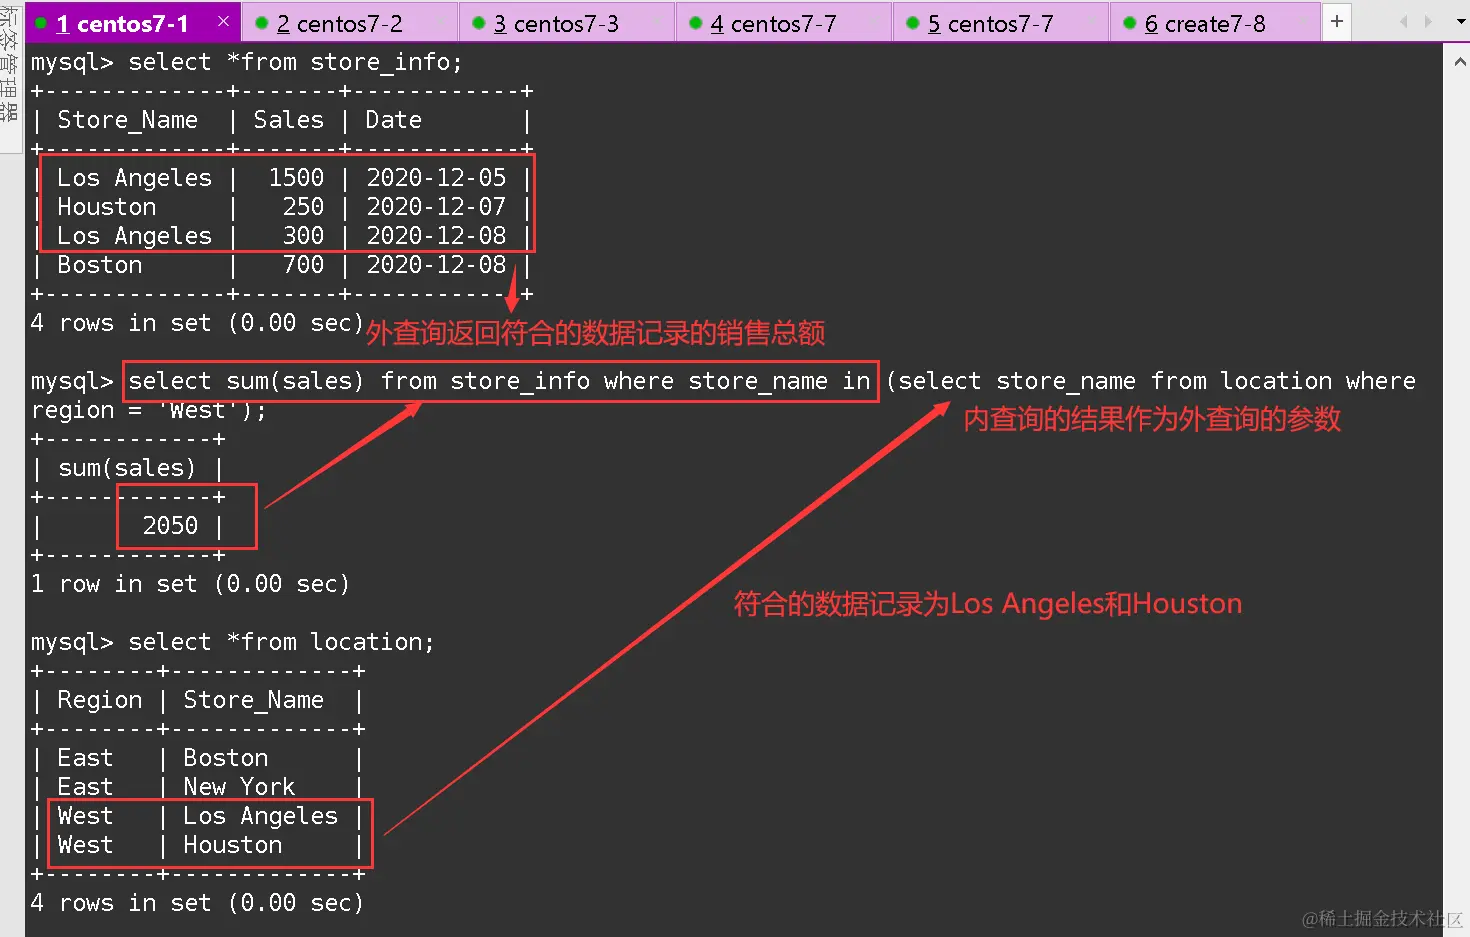Click the result value 2050
Image resolution: width=1470 pixels, height=937 pixels.
[170, 526]
